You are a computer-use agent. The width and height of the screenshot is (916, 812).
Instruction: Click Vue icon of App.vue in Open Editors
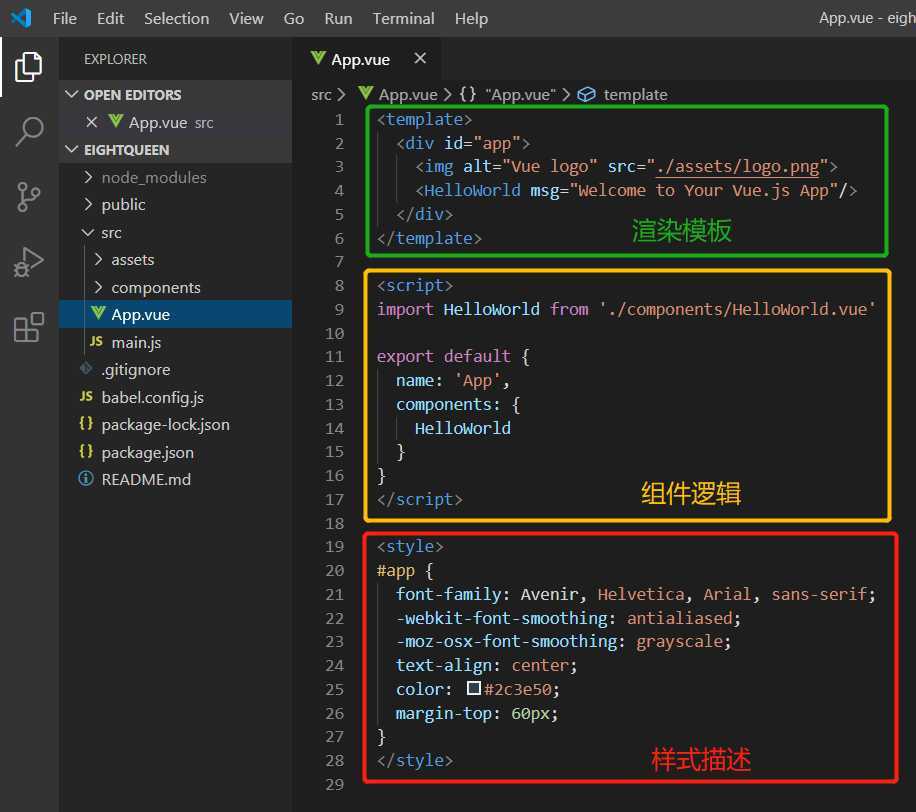116,121
